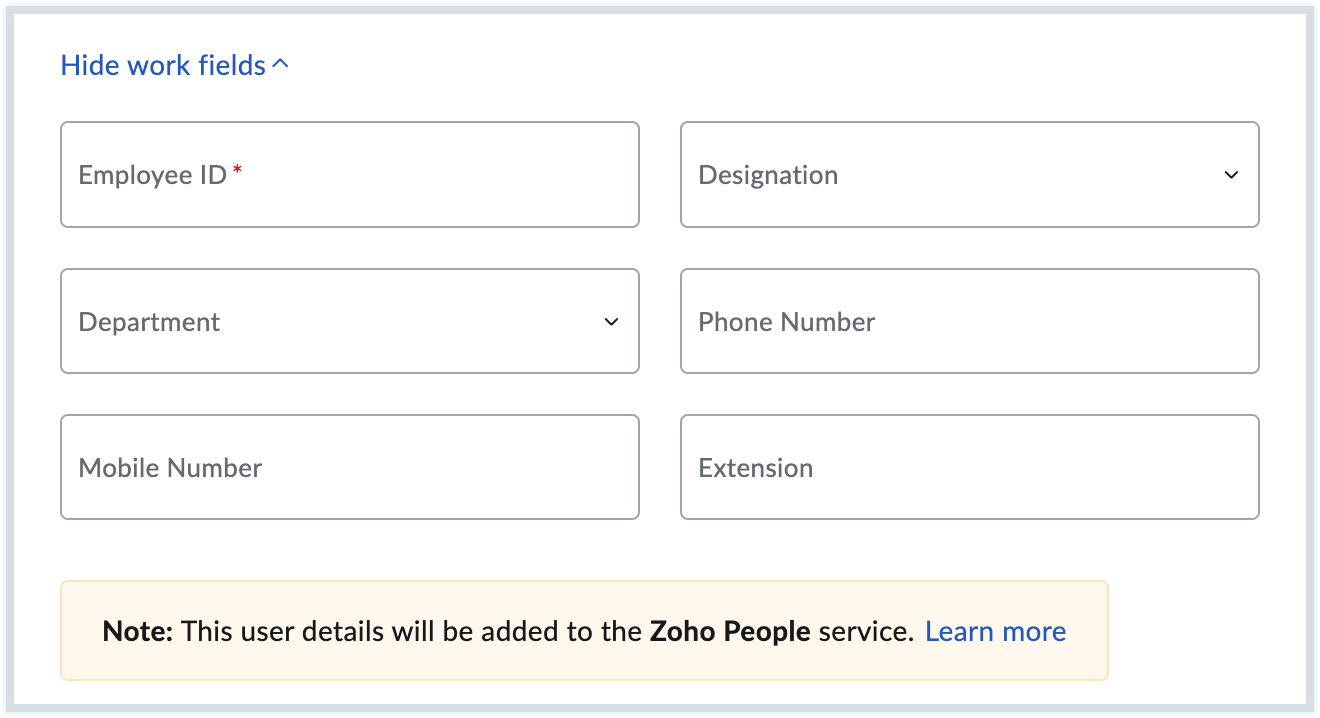Screen dimensions: 1320x718
Task: Open the Learn more link
Action: [x=995, y=632]
